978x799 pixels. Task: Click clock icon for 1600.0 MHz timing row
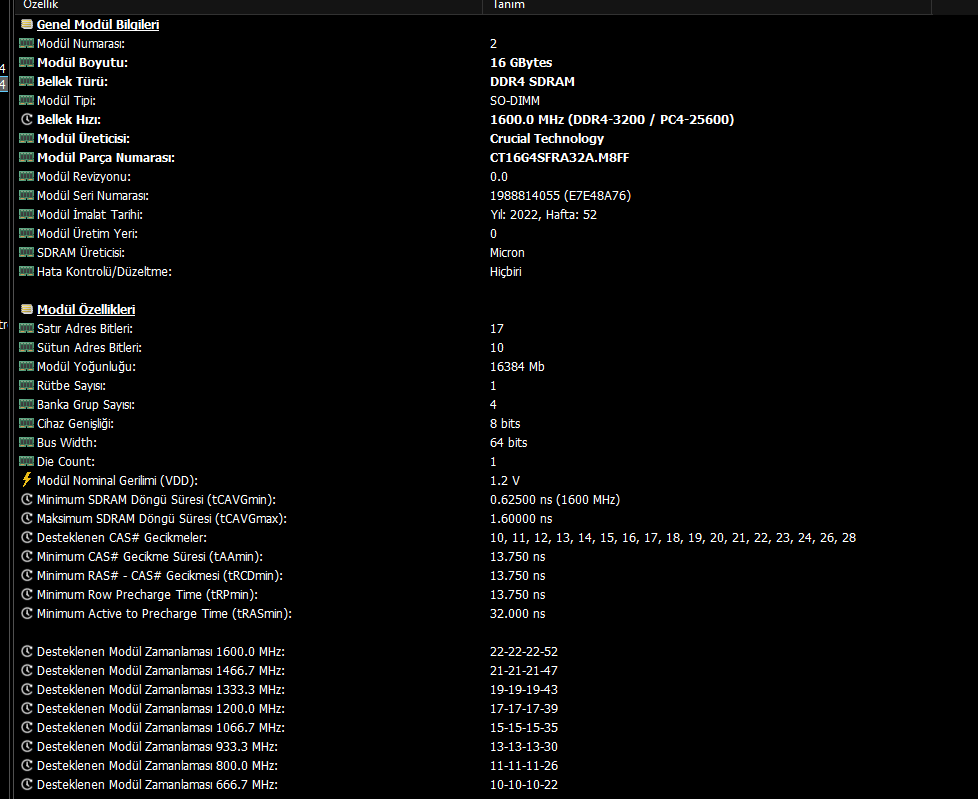pos(27,652)
